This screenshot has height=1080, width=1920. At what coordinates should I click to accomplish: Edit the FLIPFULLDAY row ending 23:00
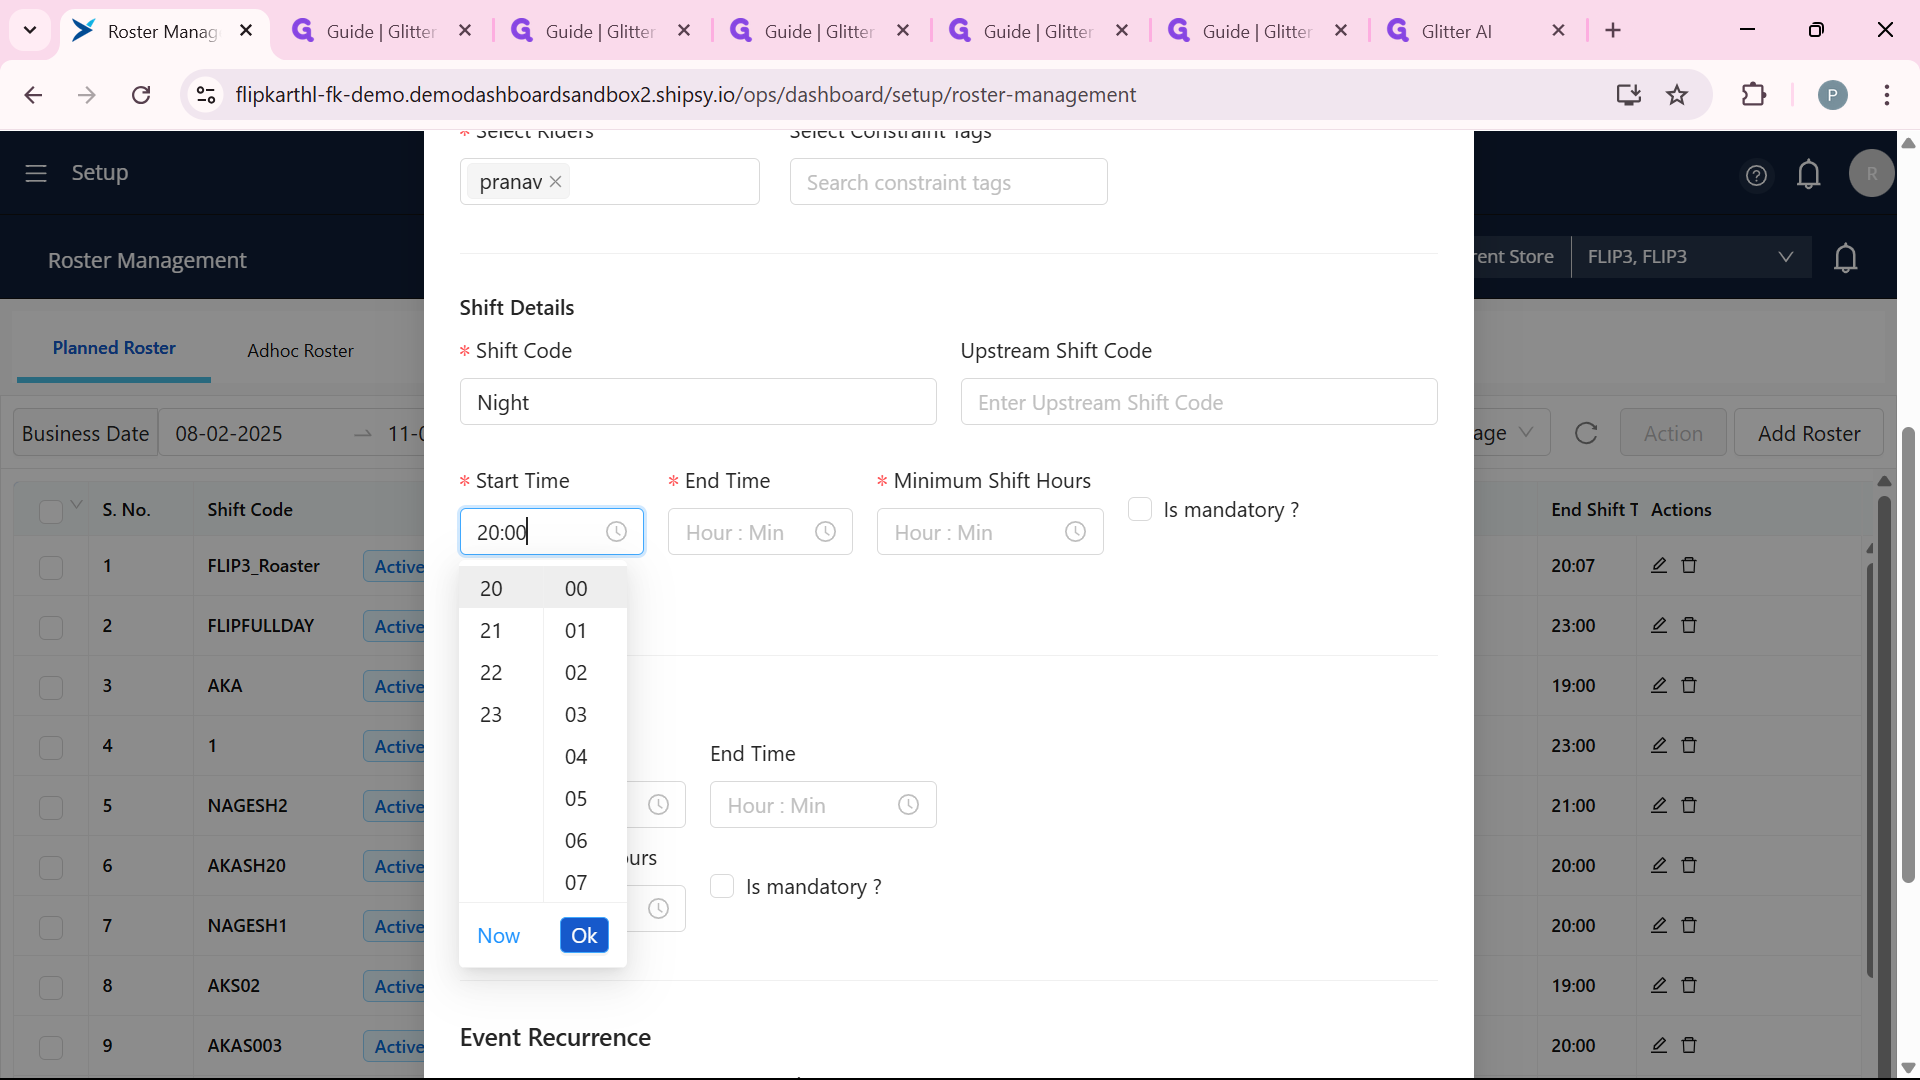[x=1659, y=625]
